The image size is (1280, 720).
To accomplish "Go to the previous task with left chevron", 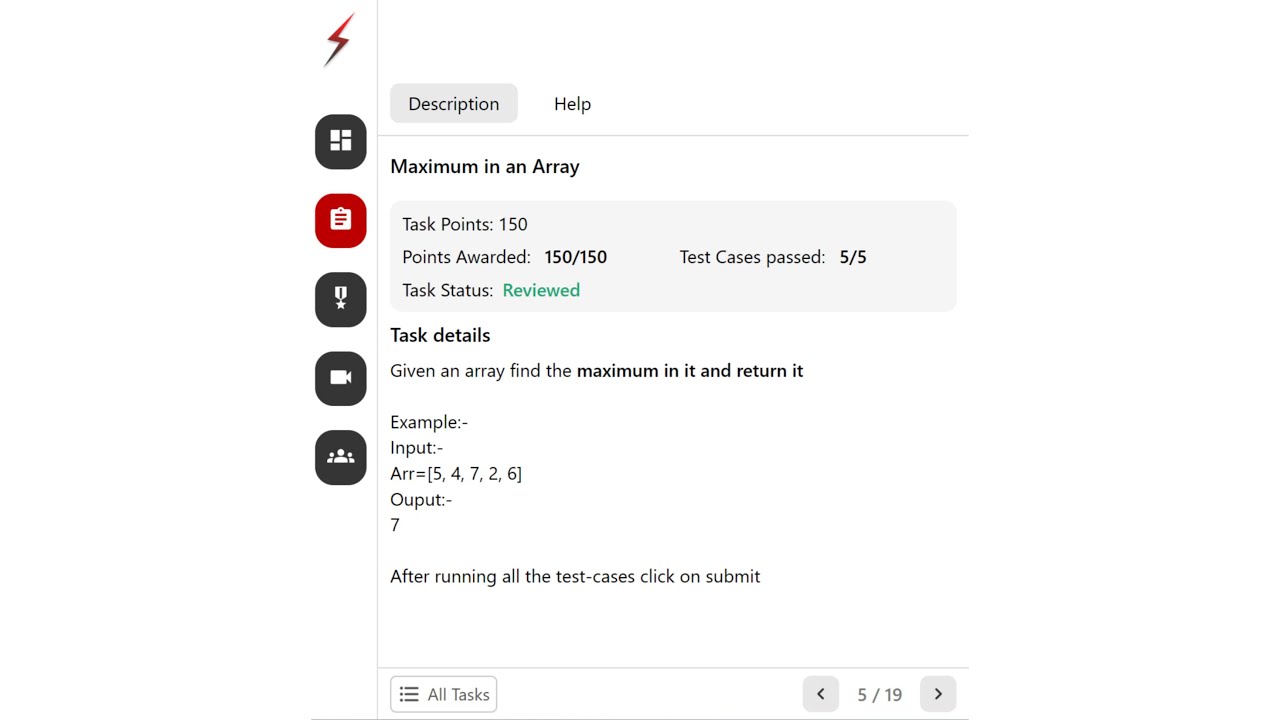I will click(x=821, y=694).
